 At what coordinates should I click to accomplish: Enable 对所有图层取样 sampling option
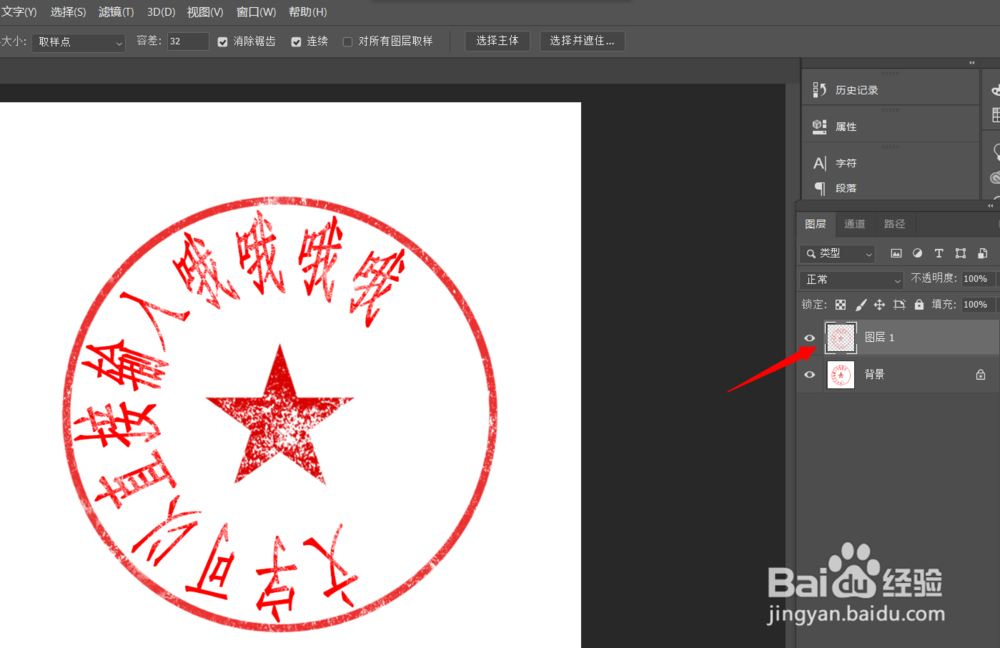[348, 41]
